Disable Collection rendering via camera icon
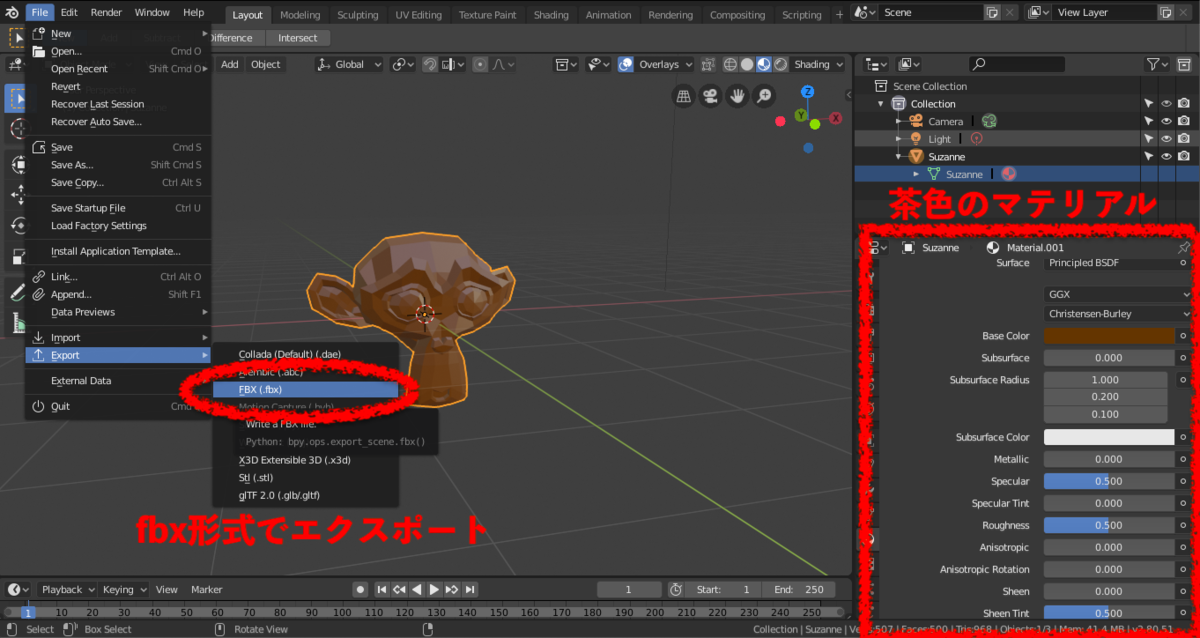This screenshot has width=1200, height=638. tap(1184, 104)
